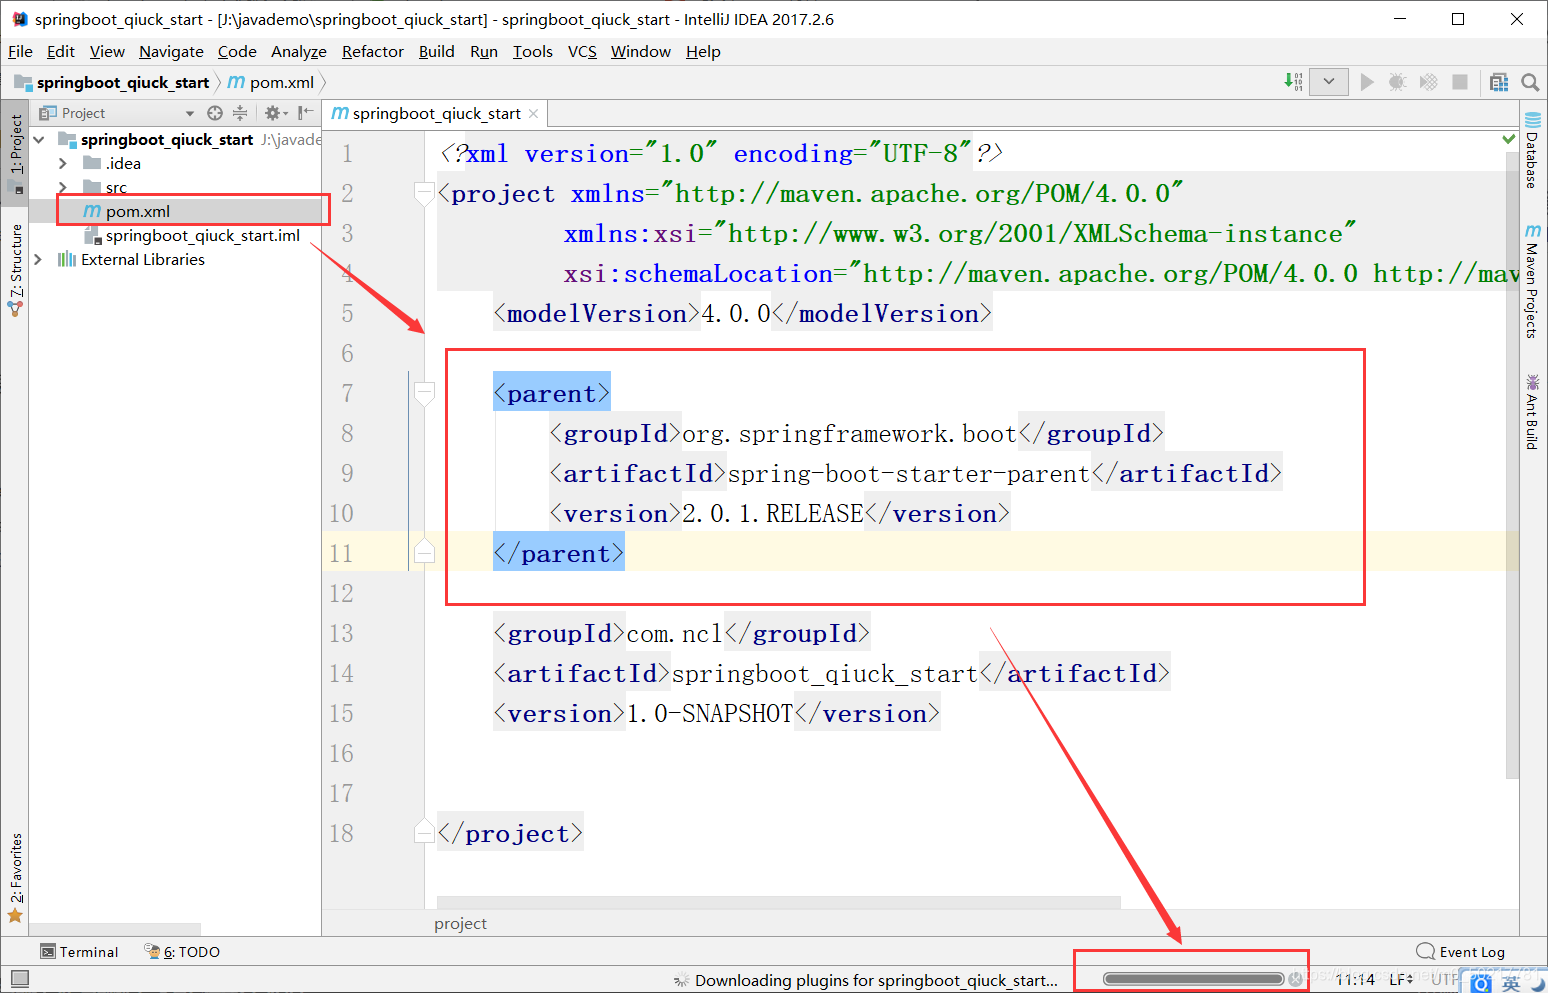Expand External Libraries node
Viewport: 1548px width, 993px height.
coord(39,259)
